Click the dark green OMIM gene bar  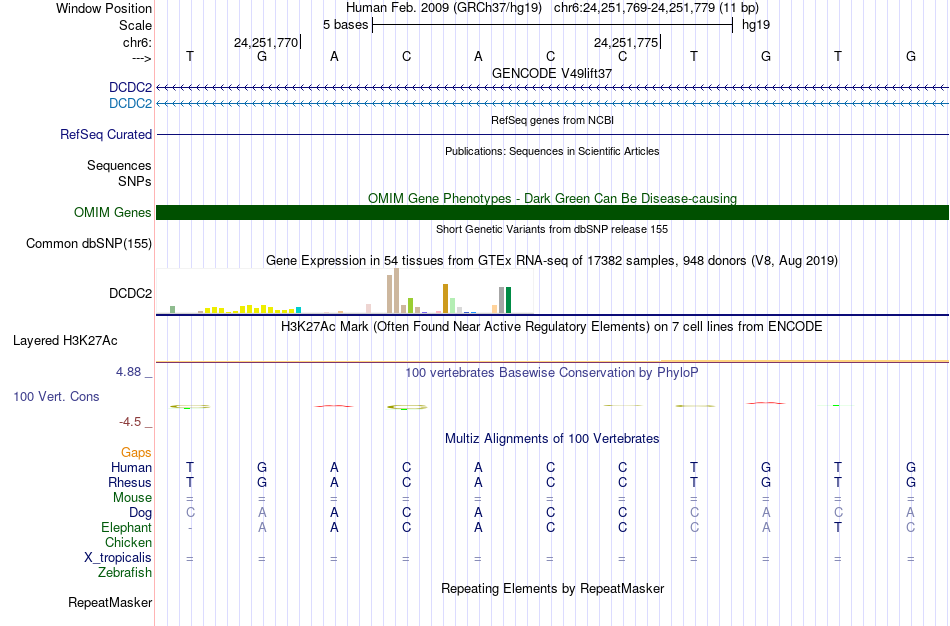pos(553,213)
